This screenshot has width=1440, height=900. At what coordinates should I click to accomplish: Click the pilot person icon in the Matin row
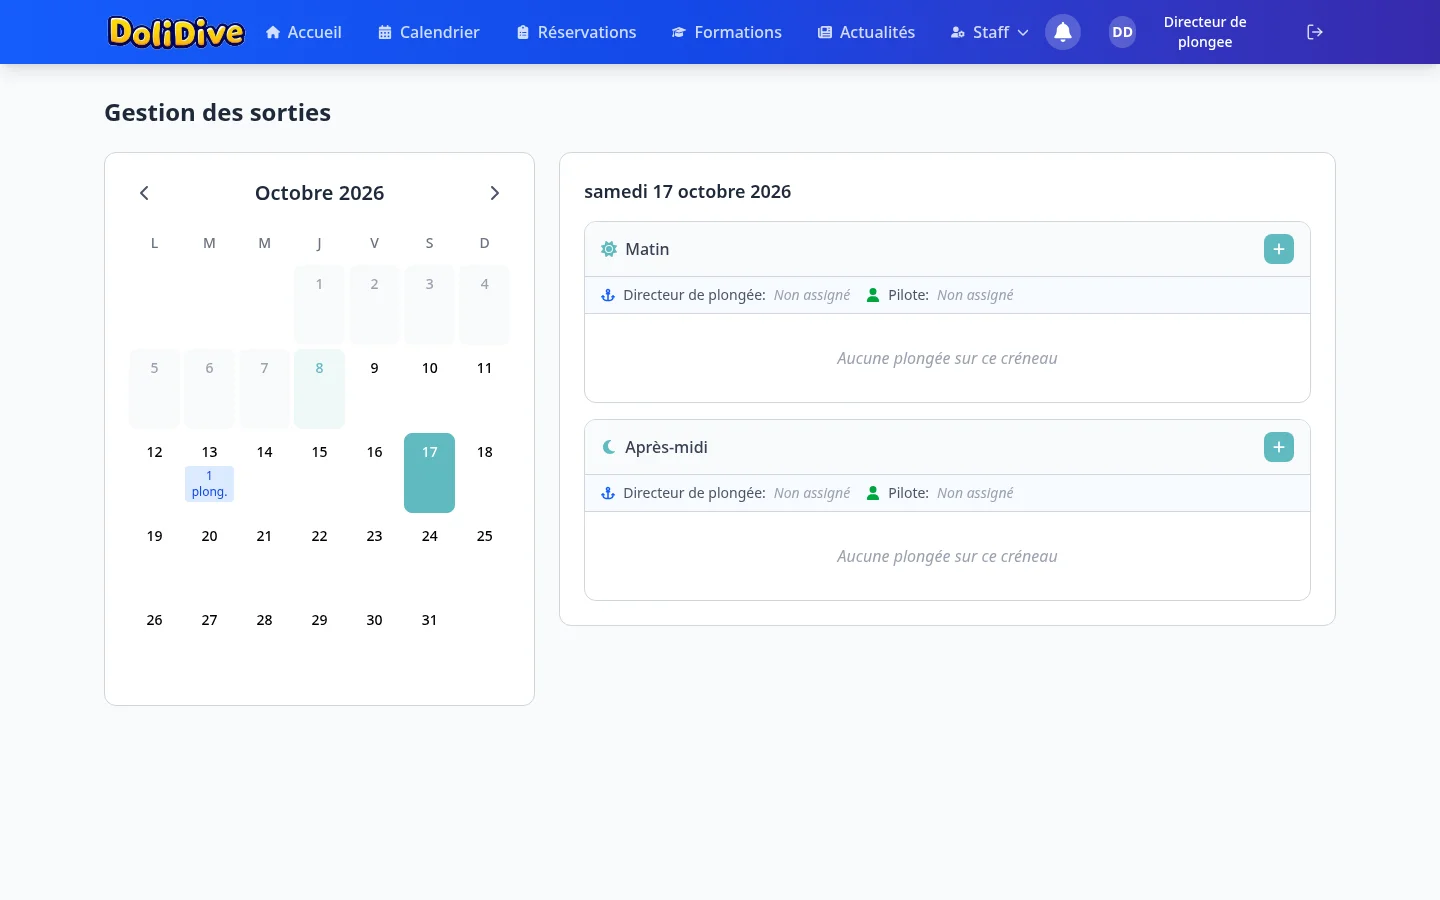point(873,295)
